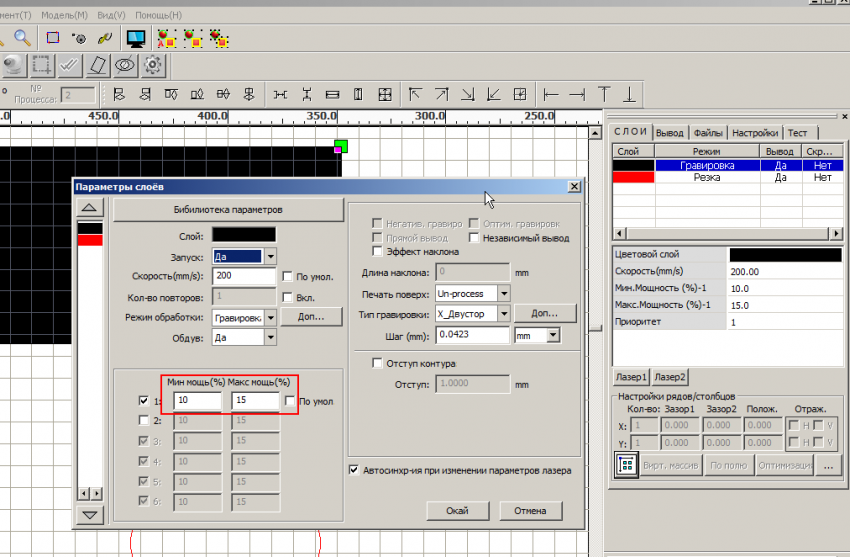Viewport: 850px width, 557px height.
Task: Click the dashed selection rectangle icon
Action: pos(41,66)
